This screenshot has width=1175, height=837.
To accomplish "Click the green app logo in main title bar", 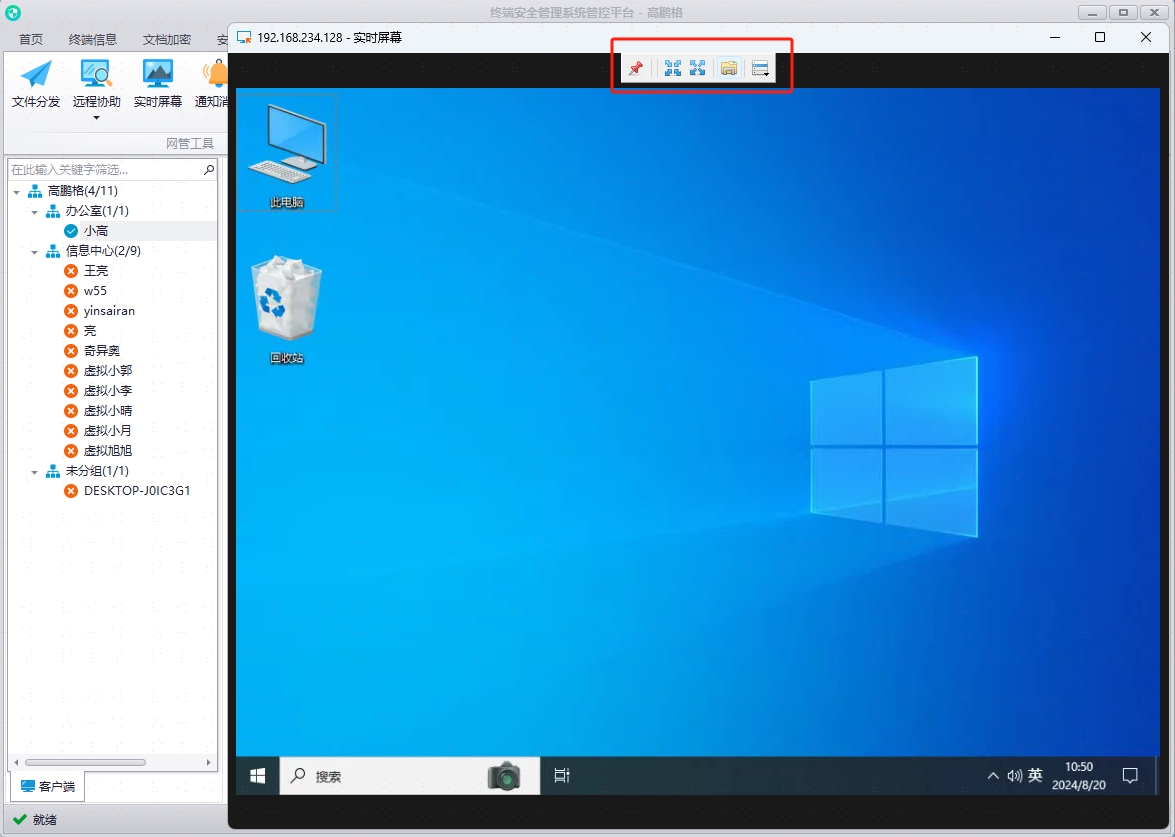I will (13, 13).
